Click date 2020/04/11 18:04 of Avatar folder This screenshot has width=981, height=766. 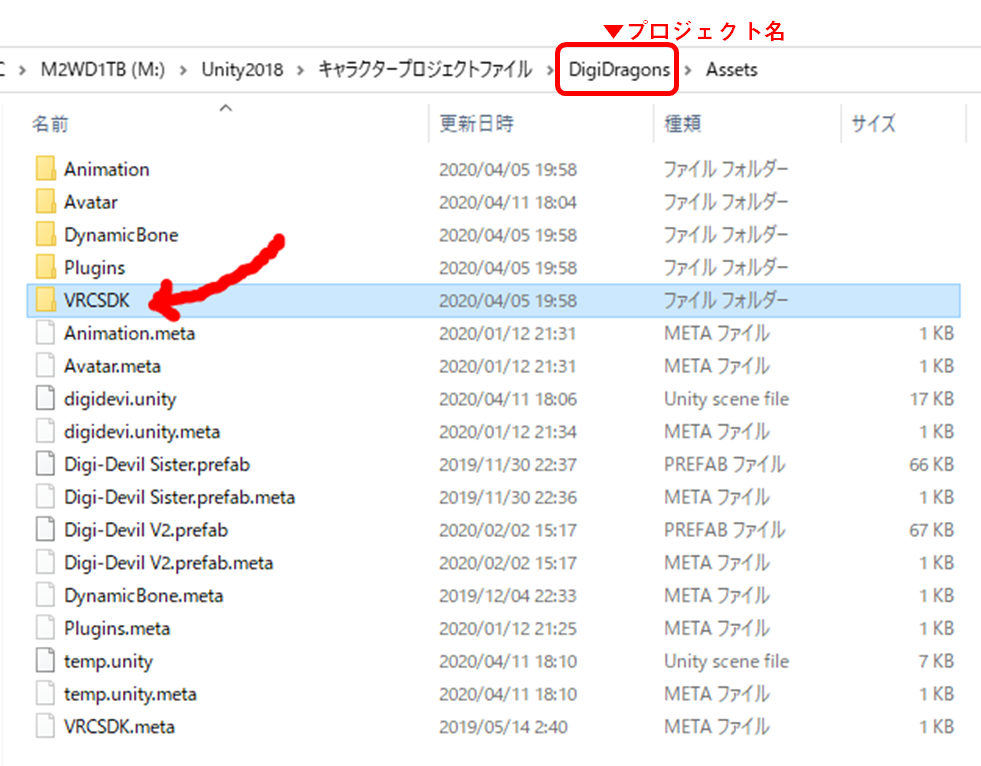(x=507, y=202)
